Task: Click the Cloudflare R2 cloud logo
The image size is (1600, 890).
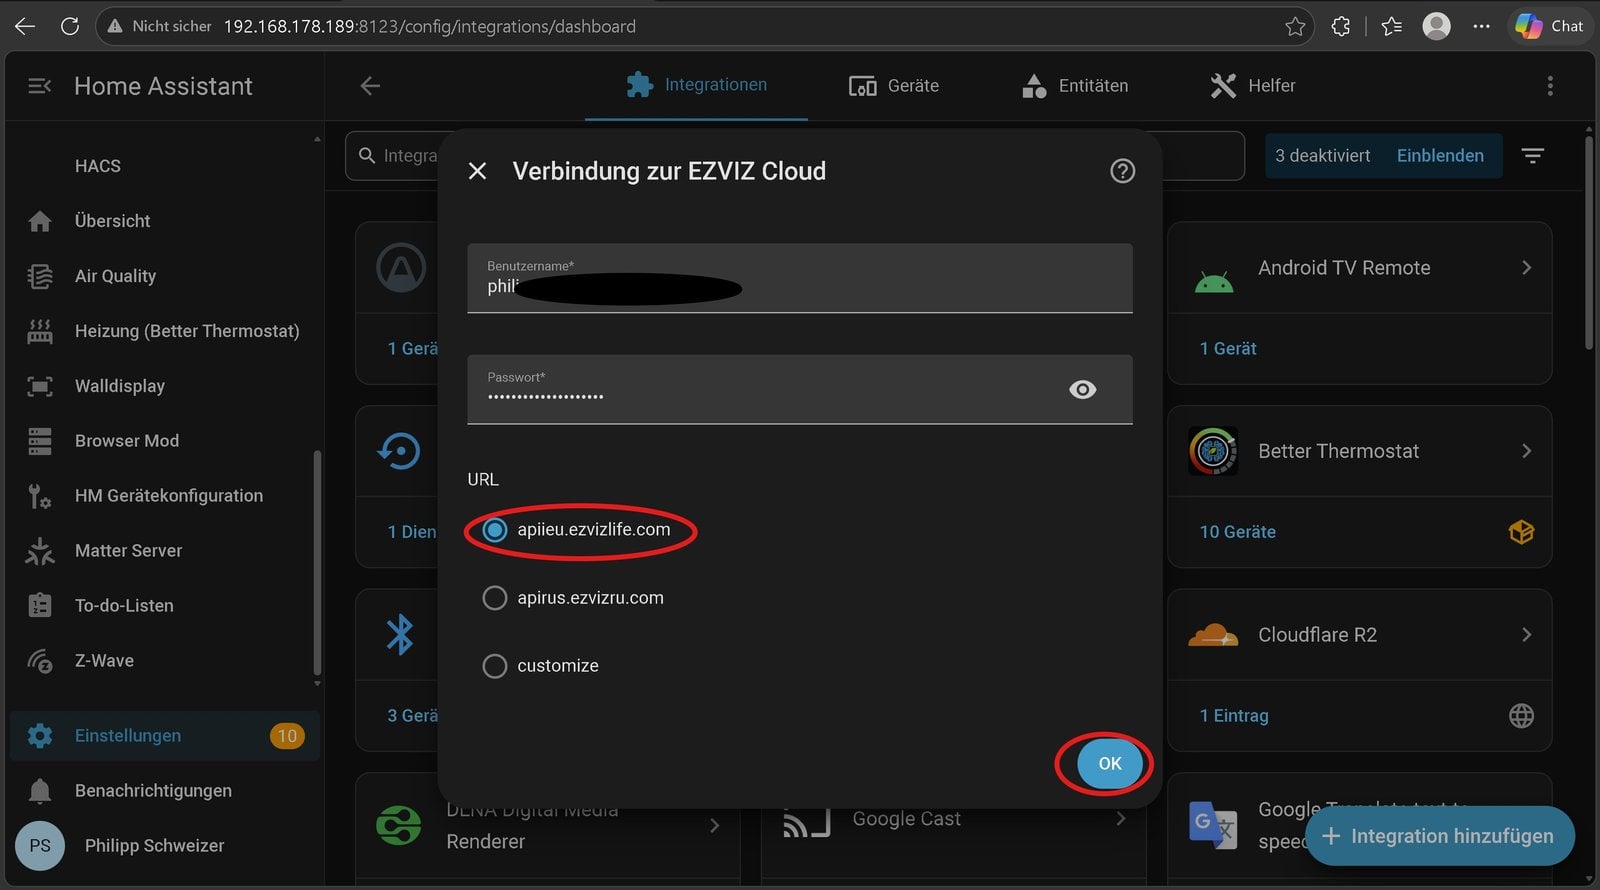Action: coord(1213,635)
